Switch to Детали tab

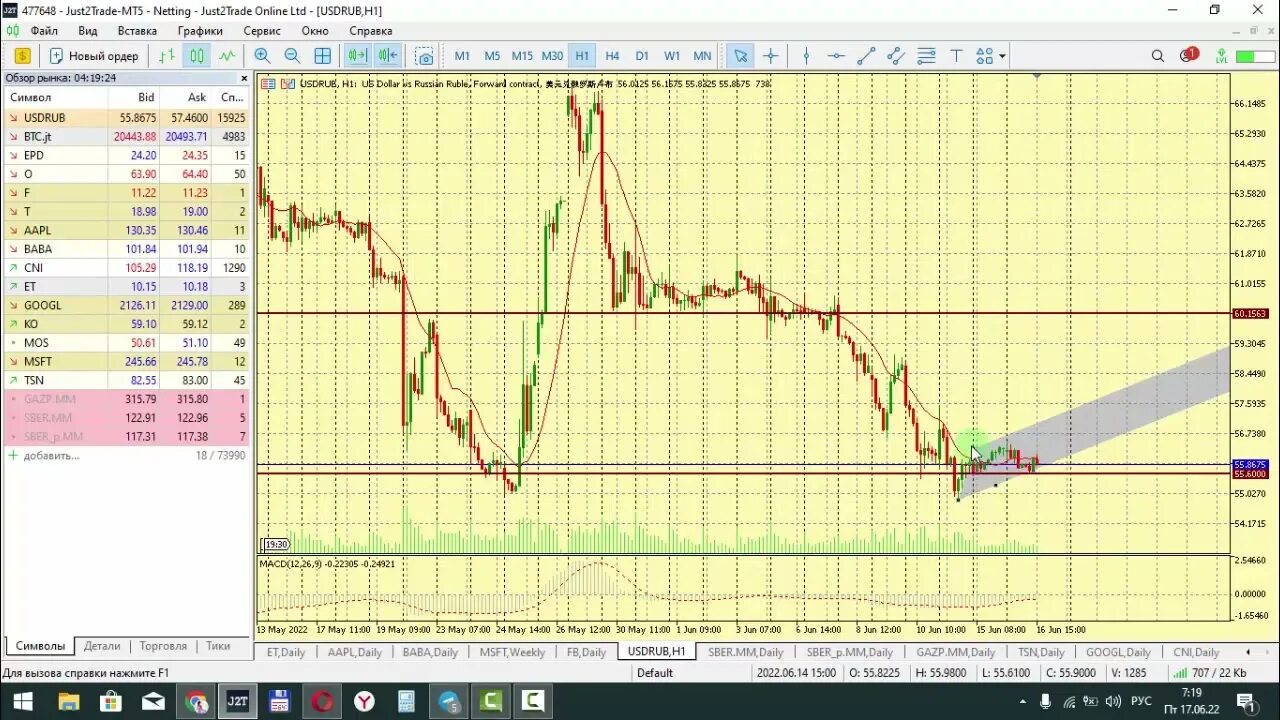coord(102,646)
